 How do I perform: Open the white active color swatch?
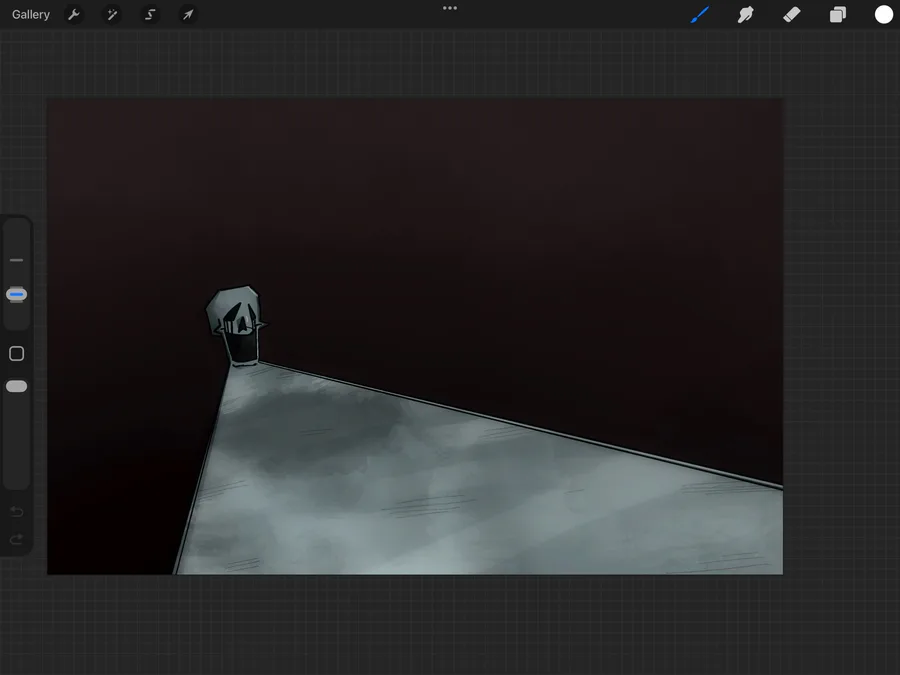coord(883,14)
